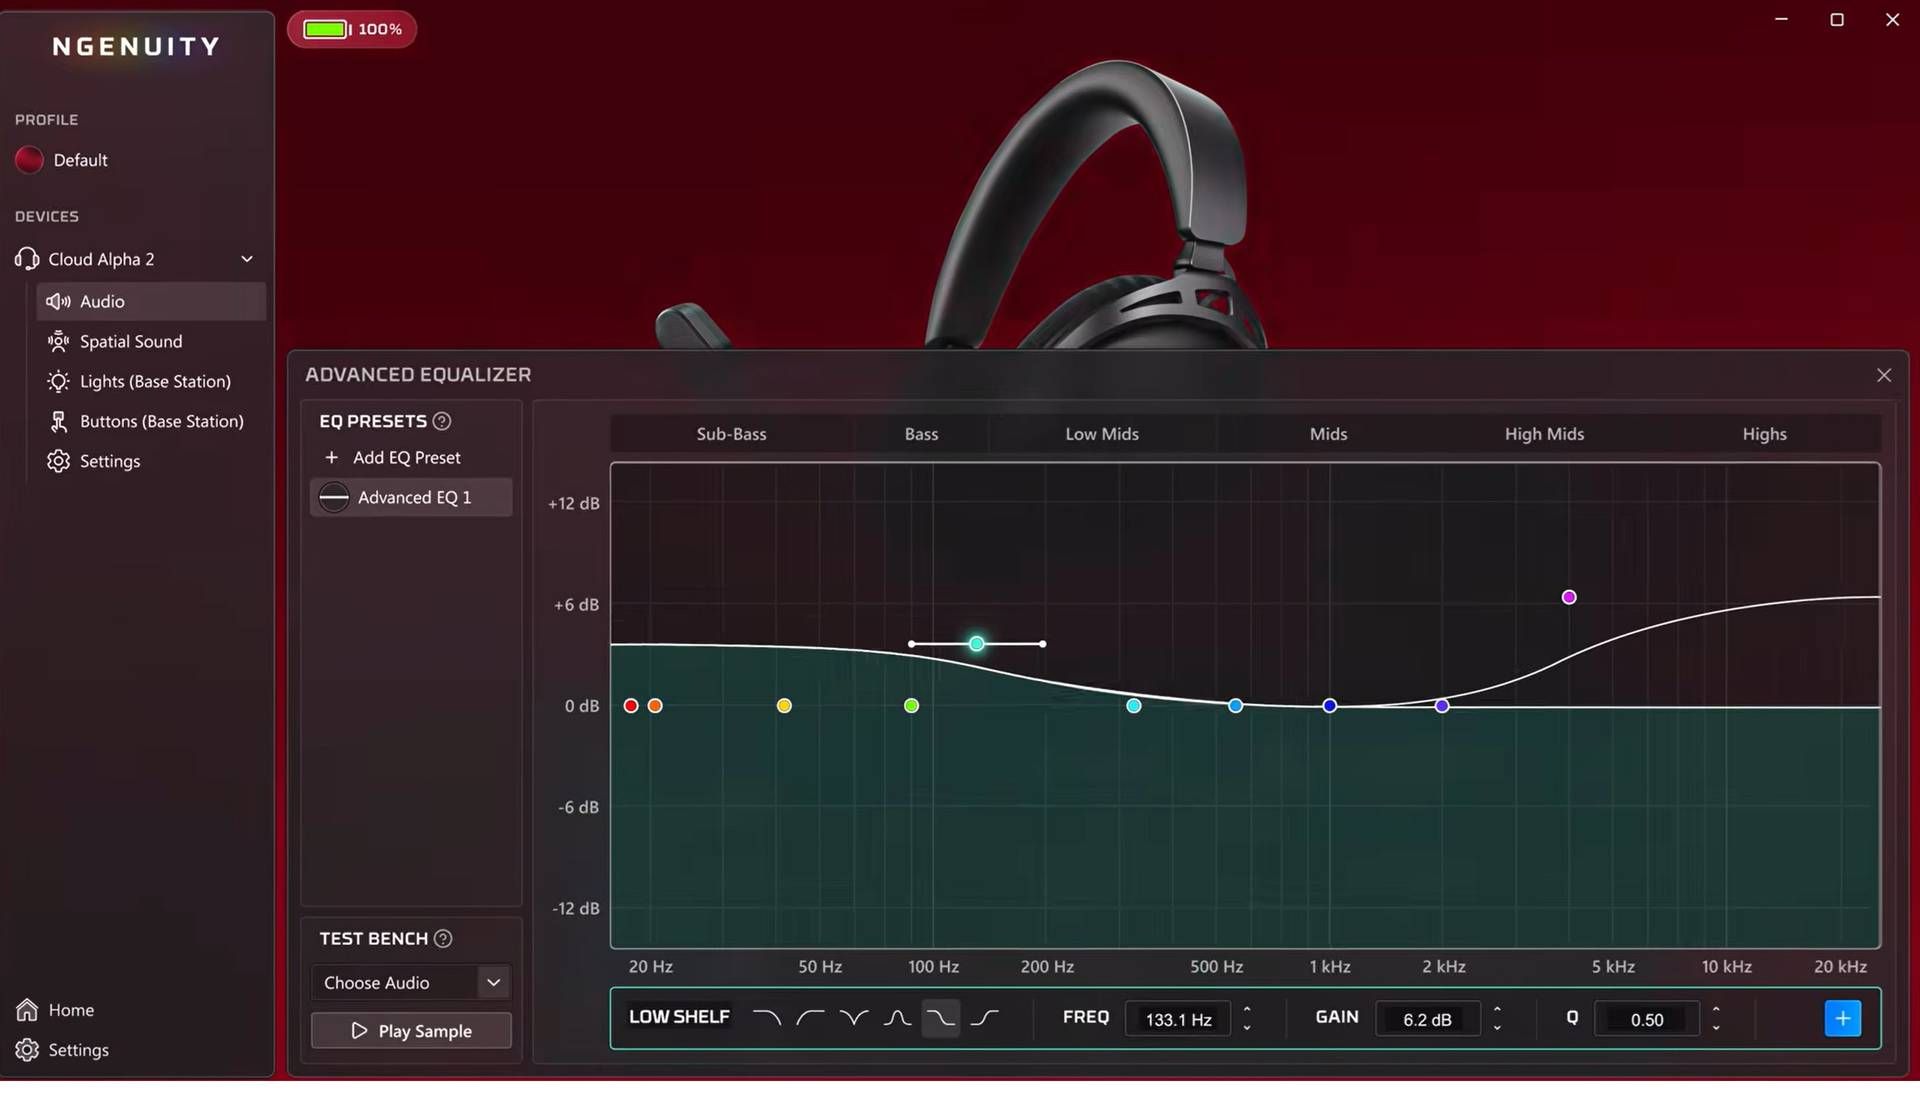Screen dimensions: 1920x1105
Task: Click the Advanced EQ 1 preset curve icon
Action: click(x=334, y=497)
